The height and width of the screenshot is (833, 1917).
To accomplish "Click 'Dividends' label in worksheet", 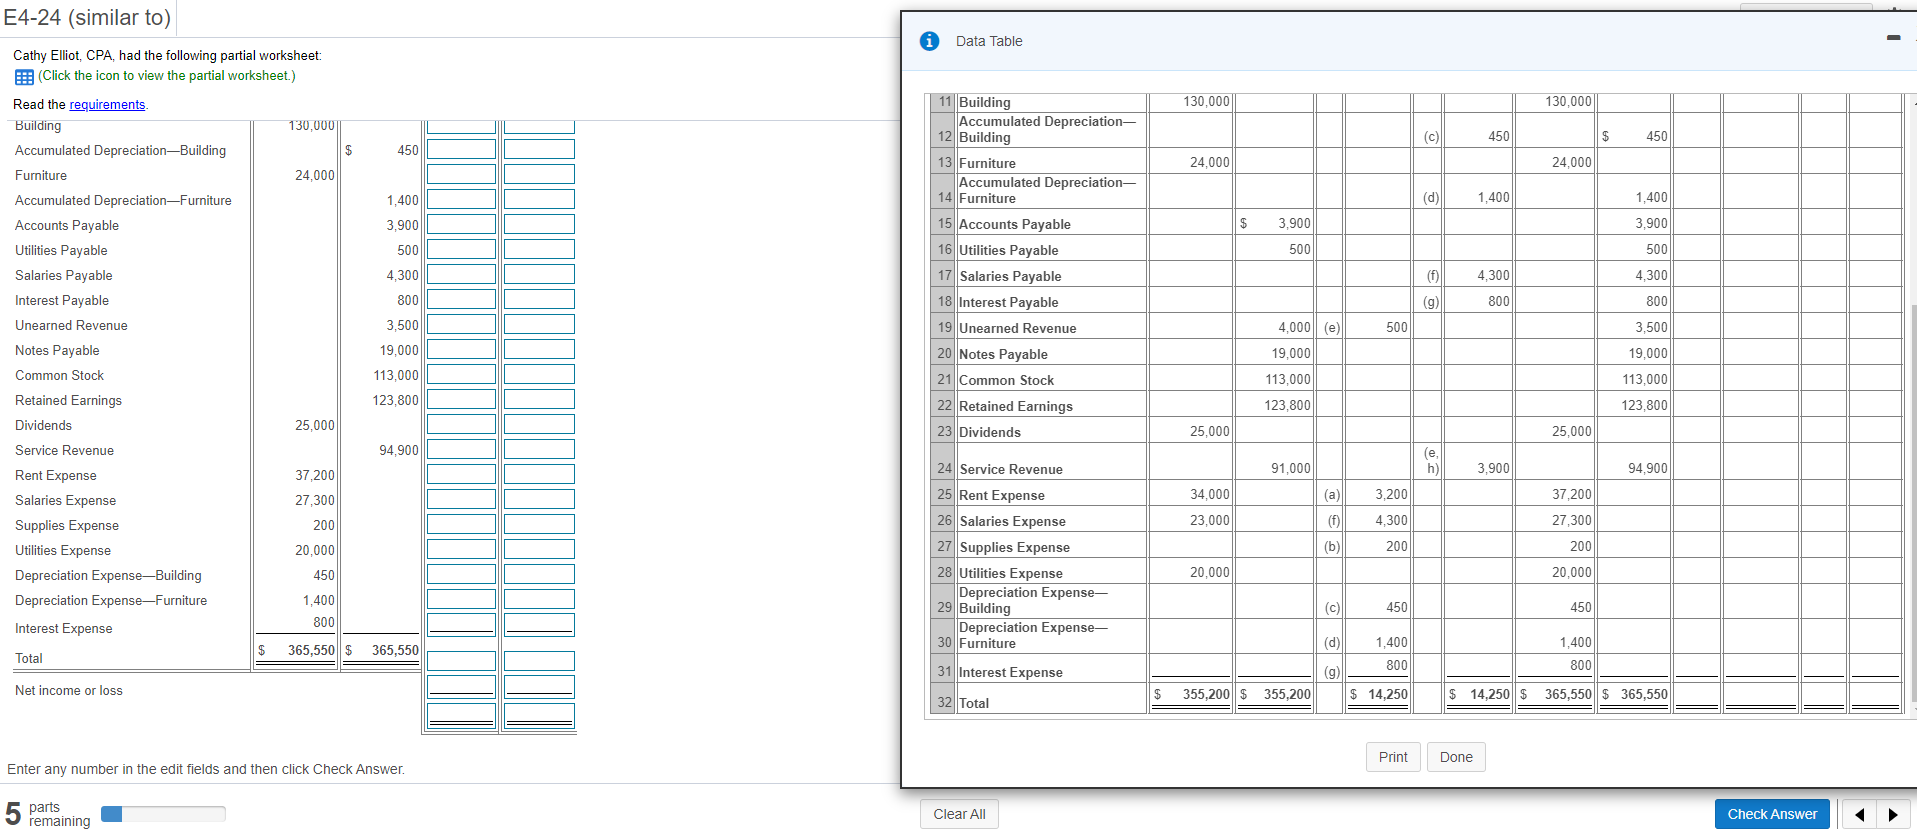I will [43, 425].
